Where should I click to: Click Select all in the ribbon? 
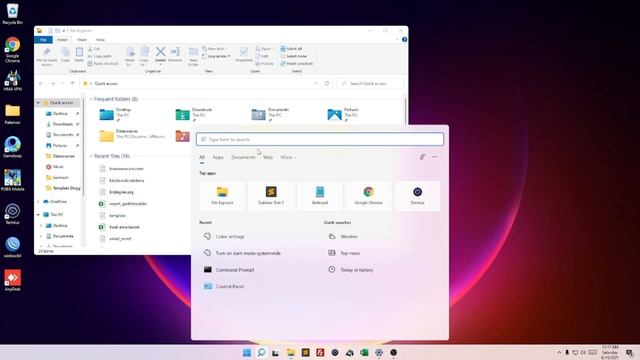pos(291,49)
